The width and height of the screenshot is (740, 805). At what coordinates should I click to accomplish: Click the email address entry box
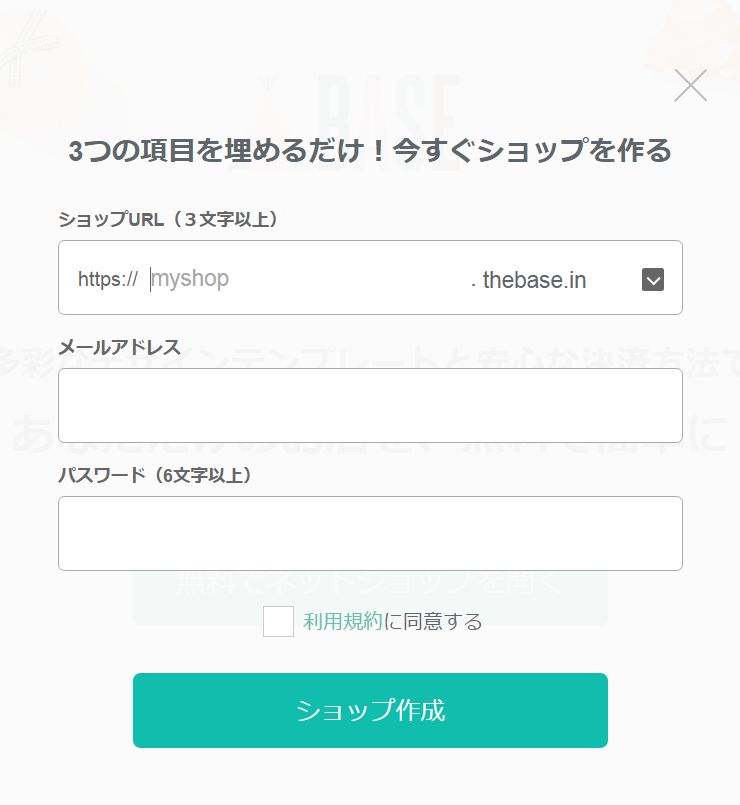click(x=370, y=405)
